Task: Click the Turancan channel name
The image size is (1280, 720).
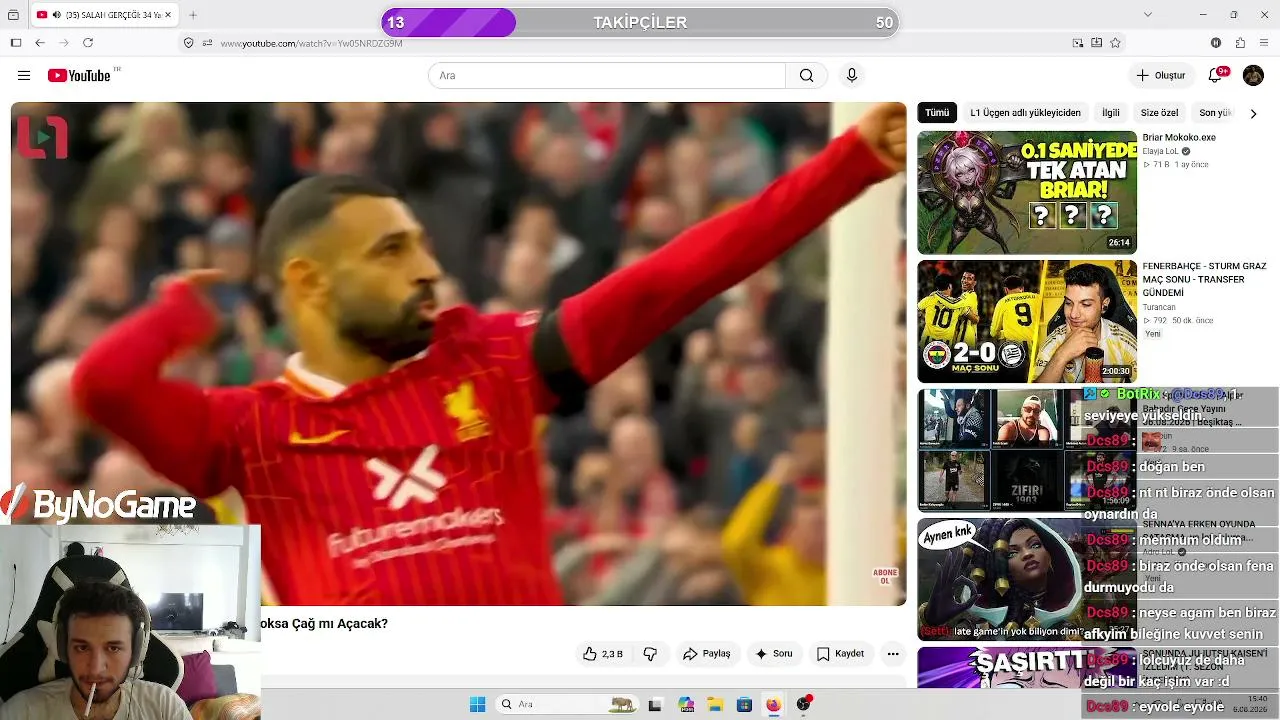Action: coord(1160,308)
